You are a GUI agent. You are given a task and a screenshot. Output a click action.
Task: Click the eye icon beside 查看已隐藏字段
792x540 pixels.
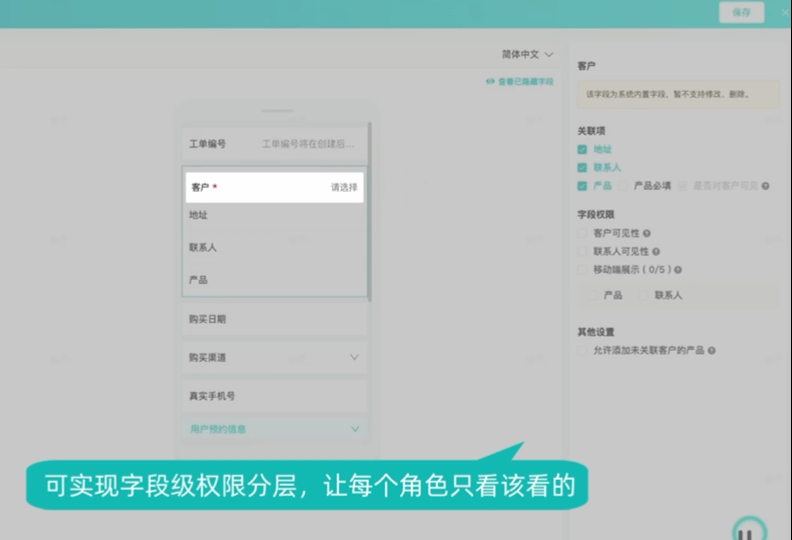[x=490, y=81]
